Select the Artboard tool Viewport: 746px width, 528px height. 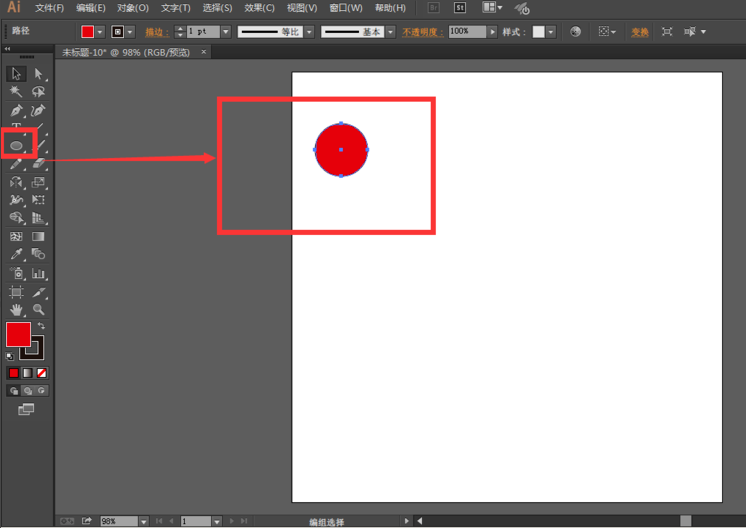pos(16,292)
